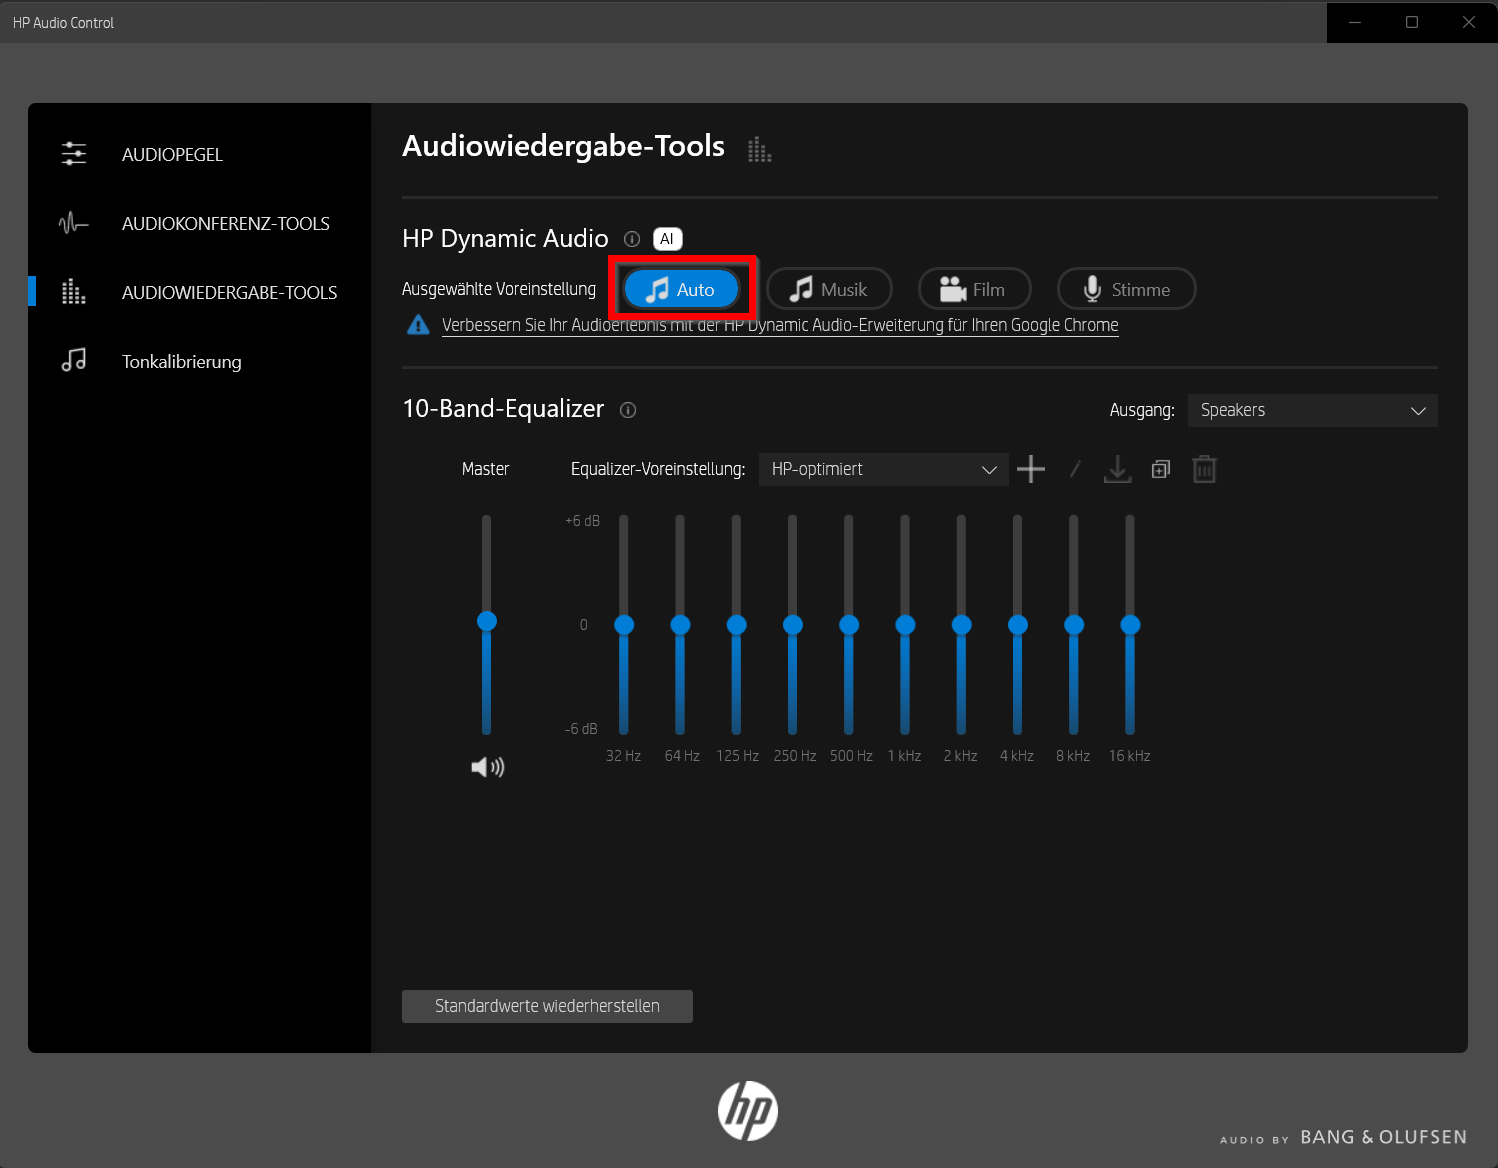Click the blue warning triangle icon

418,325
